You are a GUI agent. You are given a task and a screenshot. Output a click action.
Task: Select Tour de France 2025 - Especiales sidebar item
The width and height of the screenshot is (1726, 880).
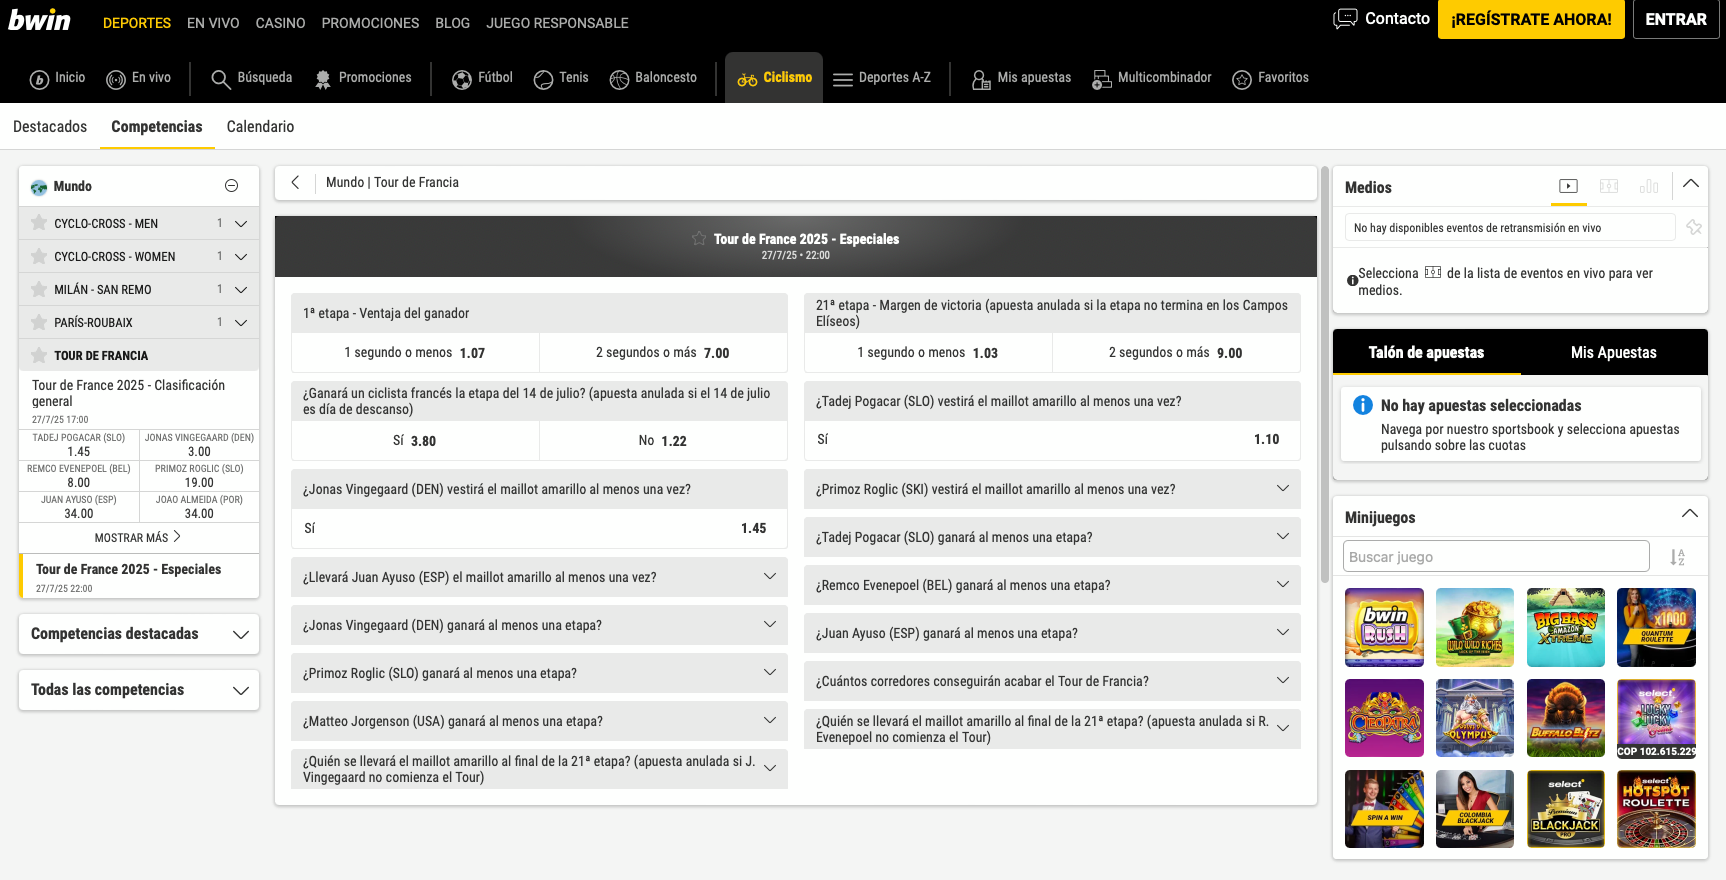[139, 577]
